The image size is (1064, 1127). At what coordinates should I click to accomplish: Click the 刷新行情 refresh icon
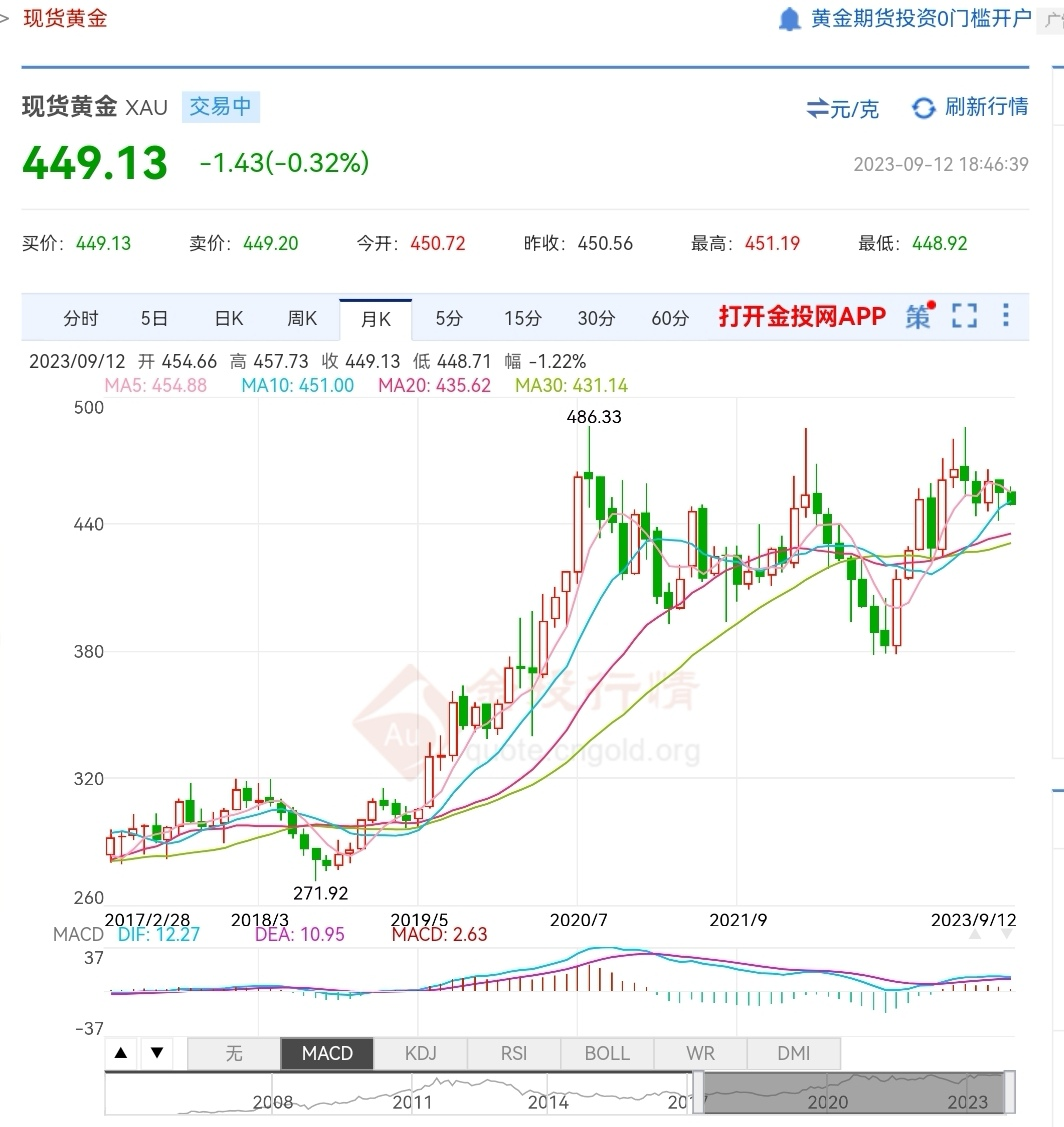click(924, 108)
